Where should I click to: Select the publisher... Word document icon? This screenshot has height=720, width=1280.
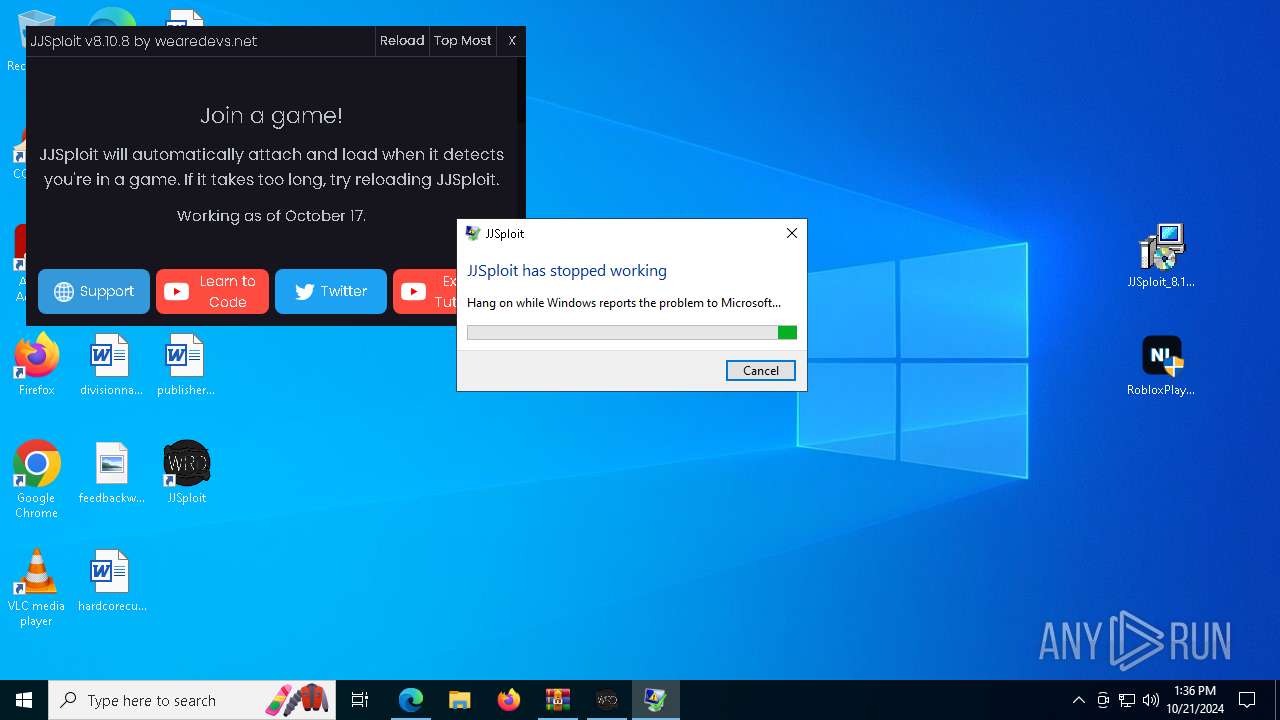pyautogui.click(x=186, y=365)
